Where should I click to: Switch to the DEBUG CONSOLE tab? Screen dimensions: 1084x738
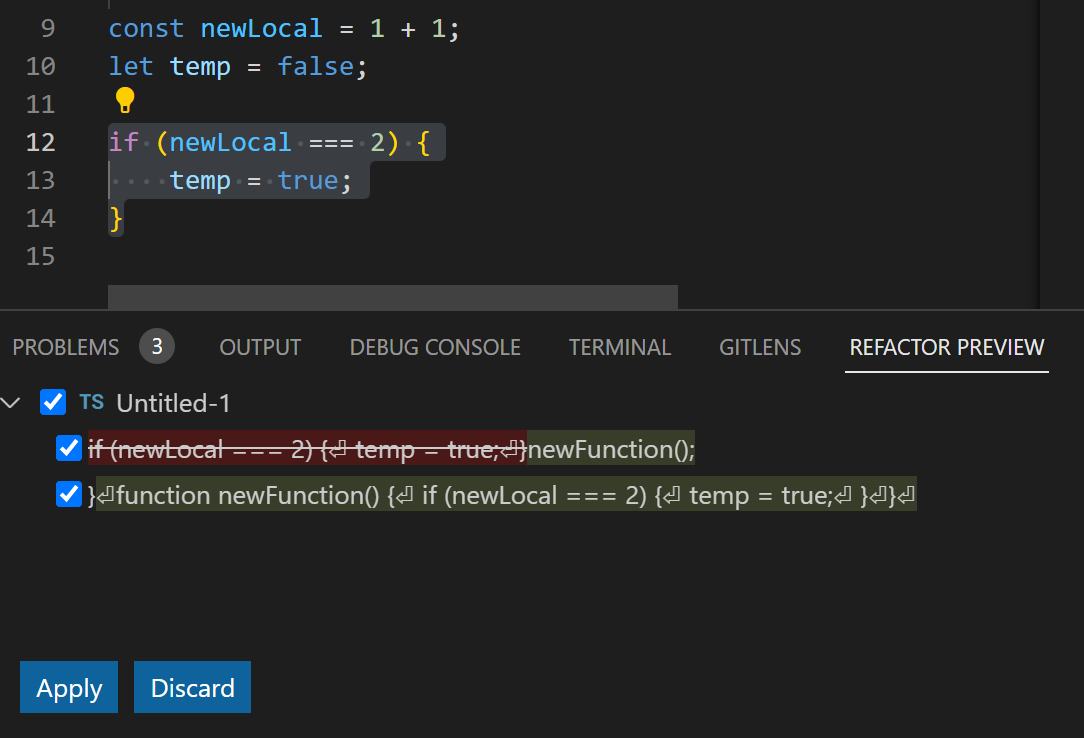(x=434, y=347)
